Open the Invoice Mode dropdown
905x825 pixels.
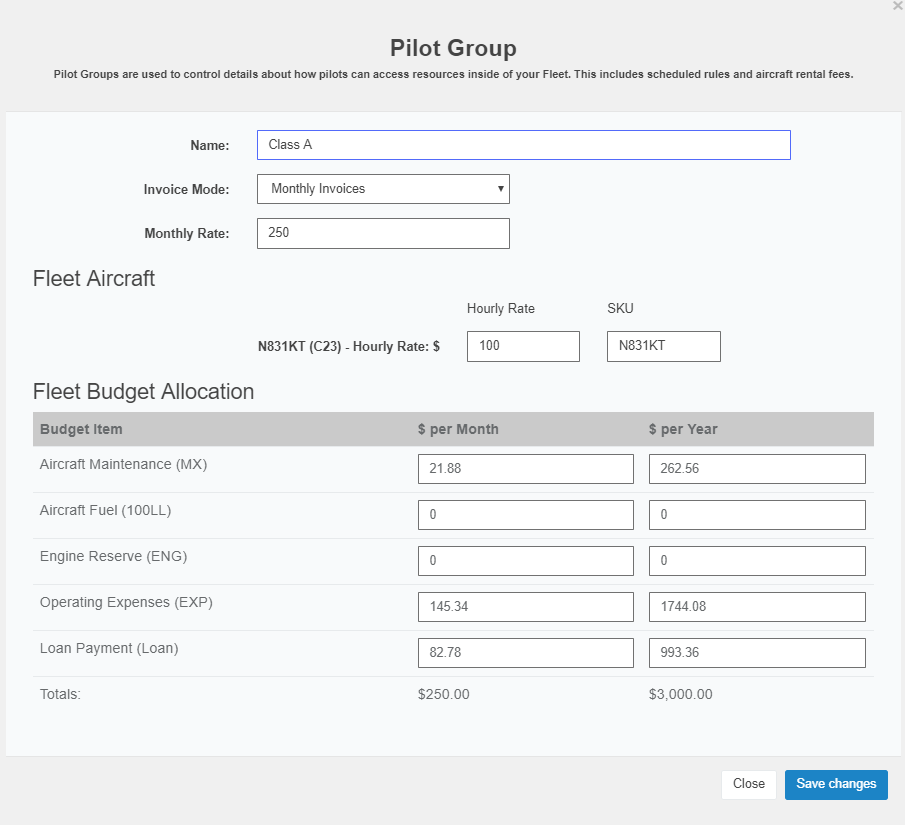(383, 189)
